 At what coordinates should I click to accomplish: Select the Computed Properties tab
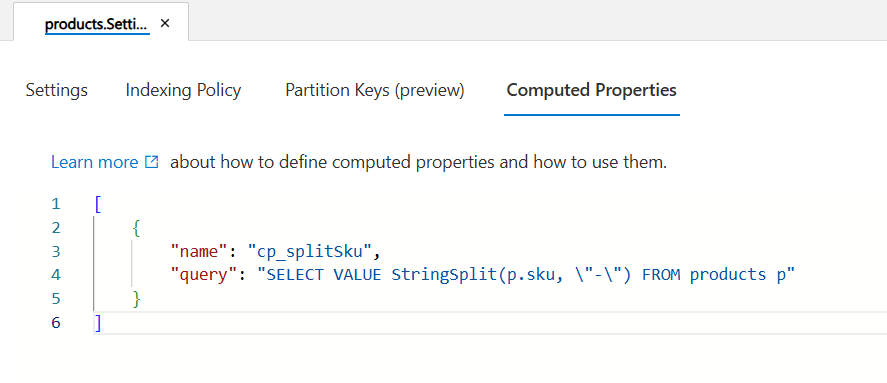592,91
